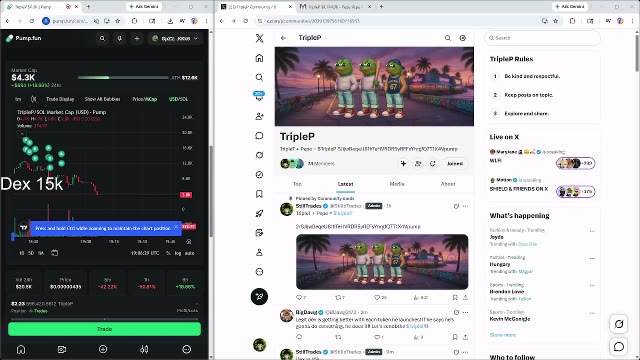Viewport: 640px width, 360px height.
Task: Open the candlestick chart icon in bottom bar
Action: point(144,349)
